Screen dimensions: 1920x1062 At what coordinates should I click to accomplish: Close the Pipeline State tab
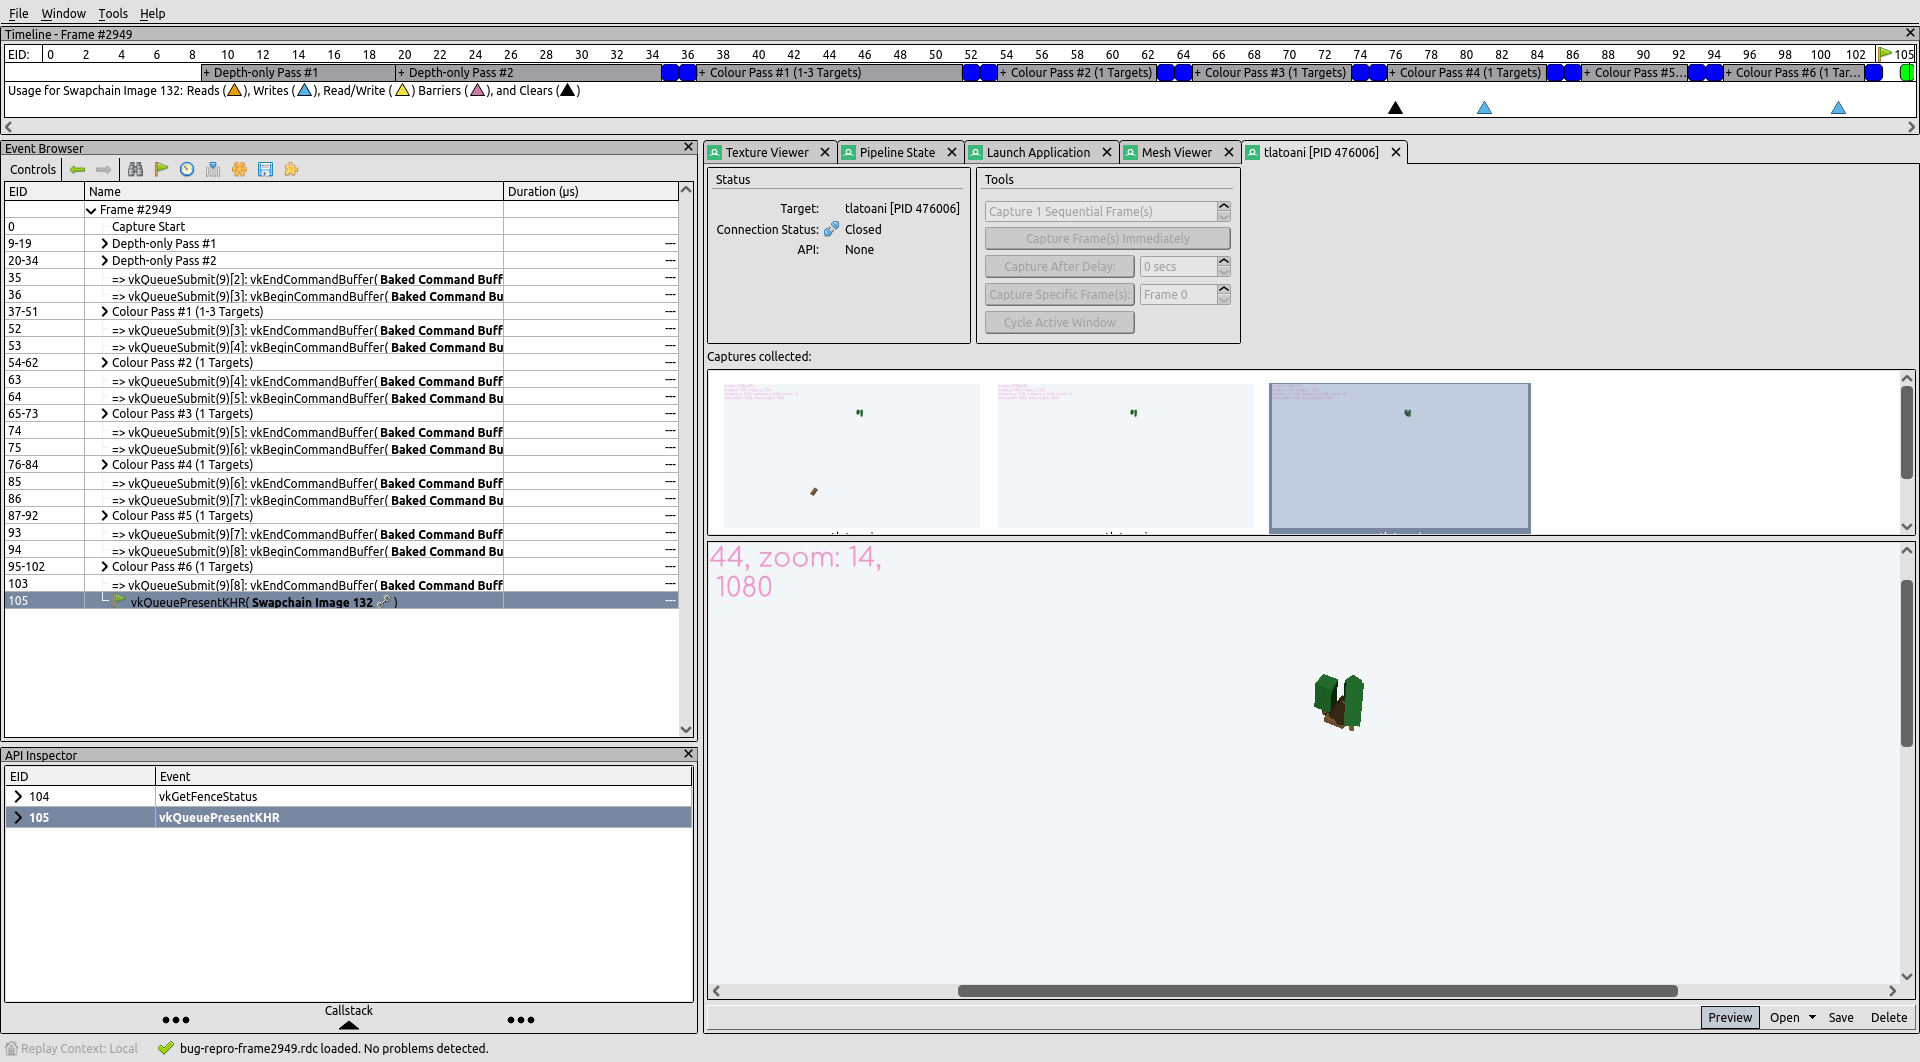tap(952, 153)
